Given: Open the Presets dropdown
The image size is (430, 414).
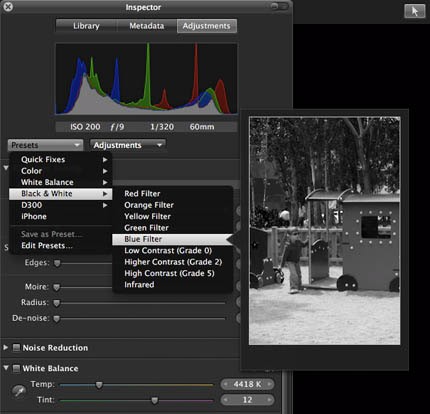Looking at the screenshot, I should [45, 145].
